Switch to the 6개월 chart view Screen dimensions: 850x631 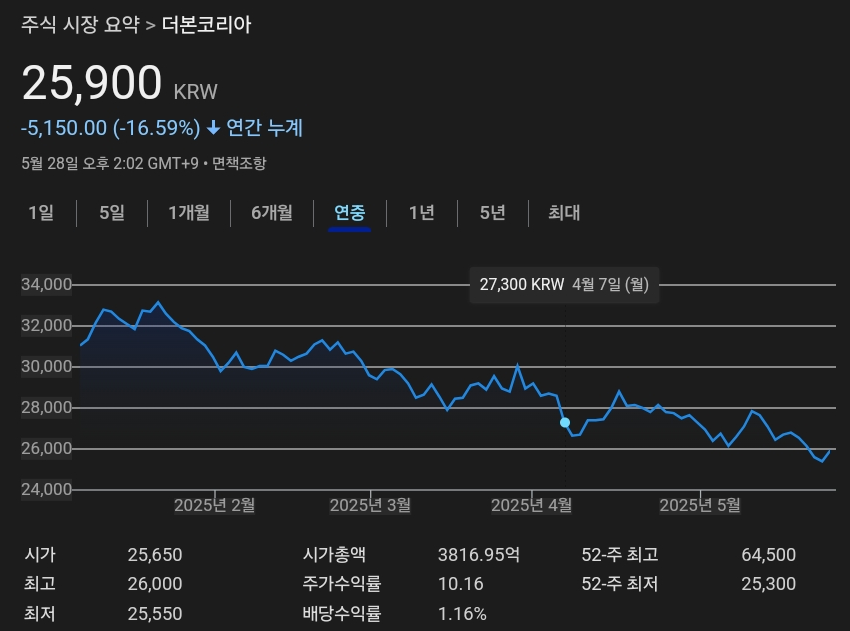[271, 213]
